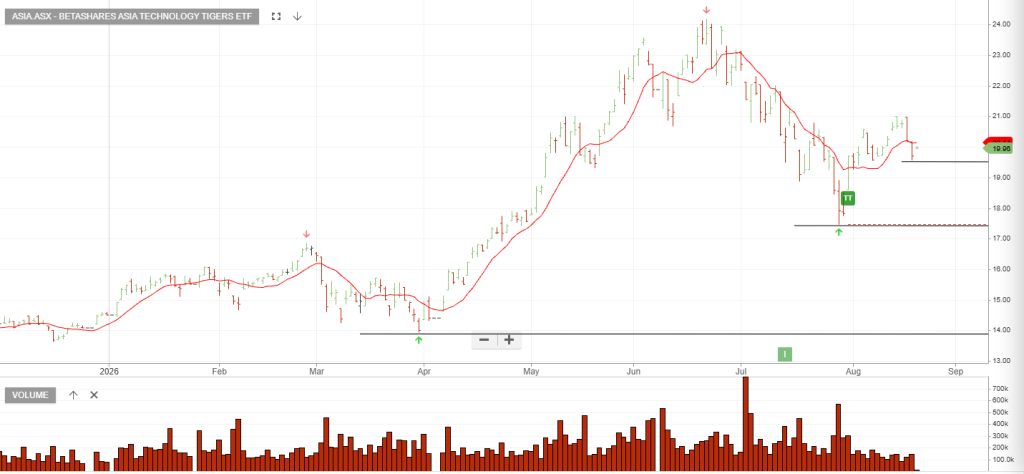Click the 100.0k volume axis label
Viewport: 1024px width, 474px height.
1001,460
